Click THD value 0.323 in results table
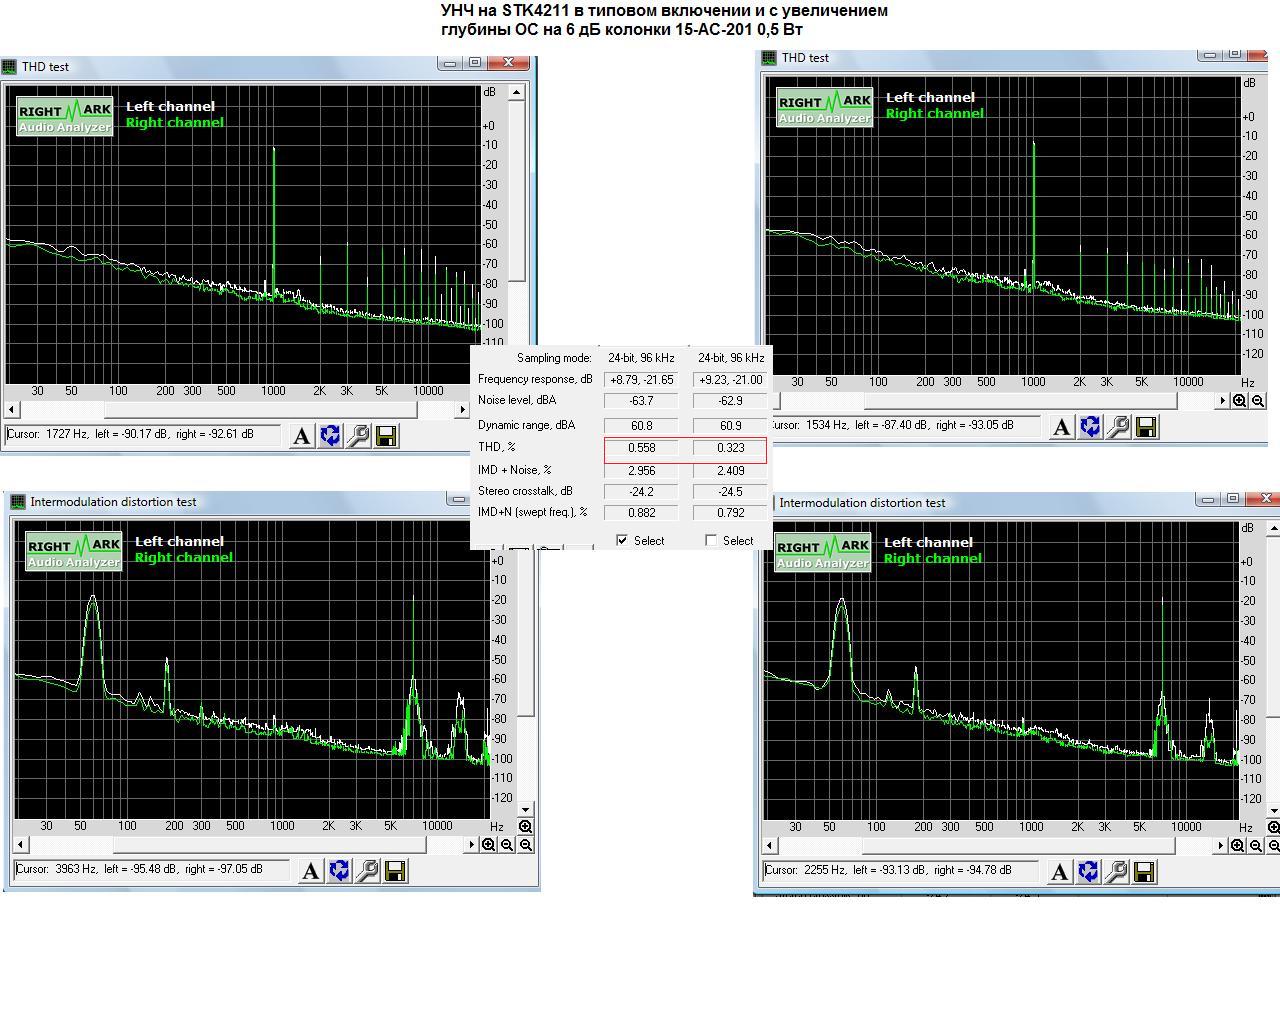 [731, 448]
